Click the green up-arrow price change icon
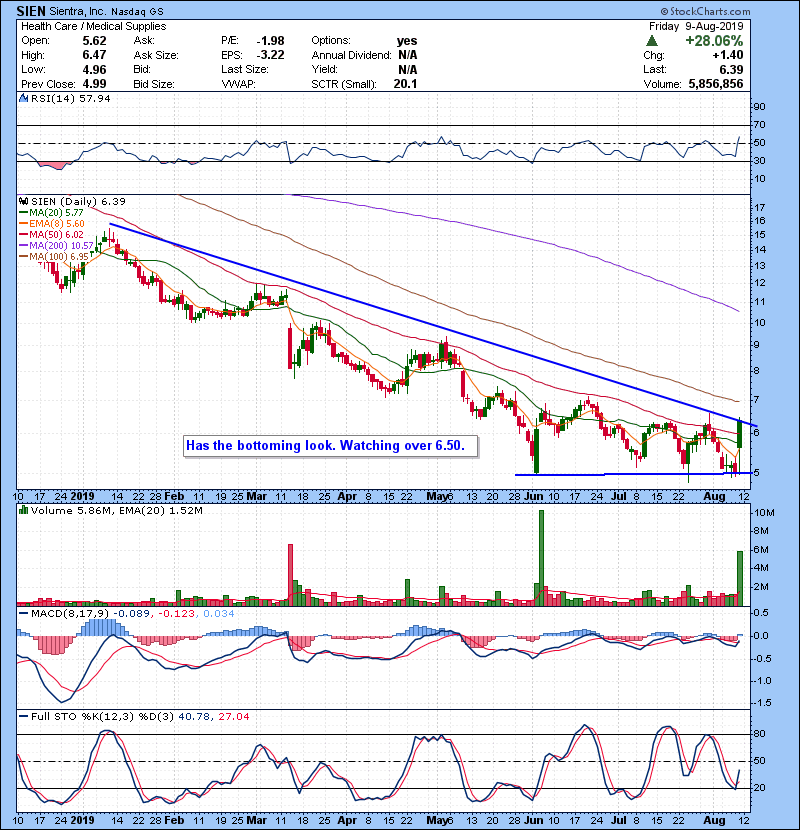 (x=652, y=40)
